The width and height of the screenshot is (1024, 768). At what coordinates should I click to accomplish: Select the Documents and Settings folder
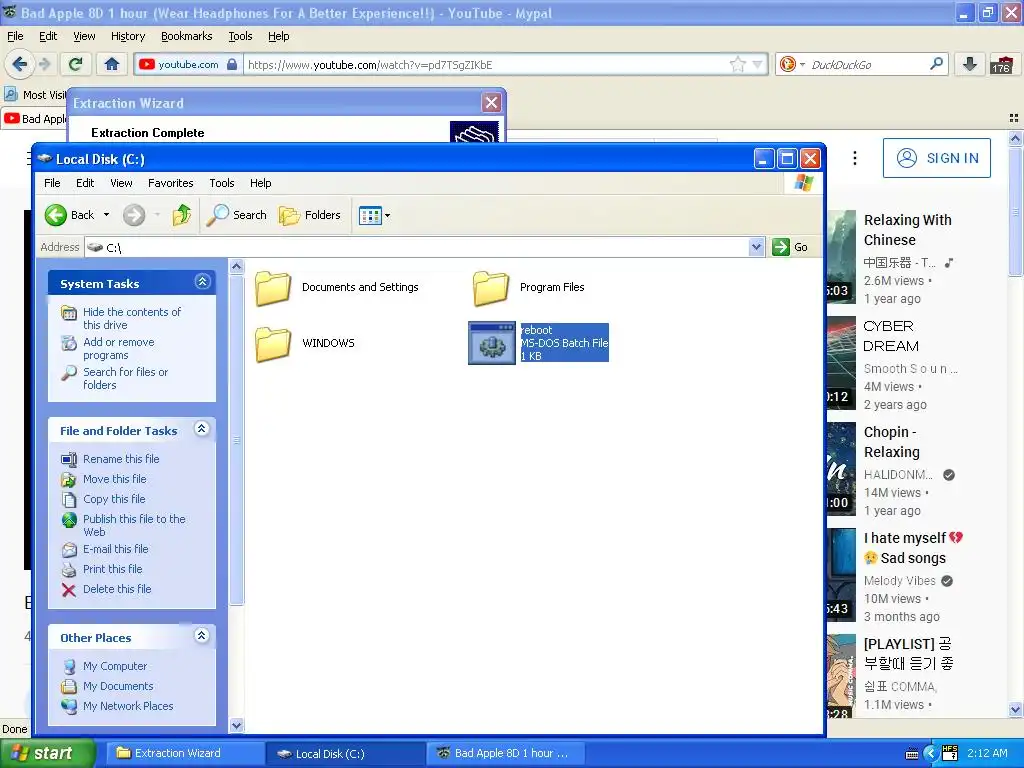[x=337, y=288]
